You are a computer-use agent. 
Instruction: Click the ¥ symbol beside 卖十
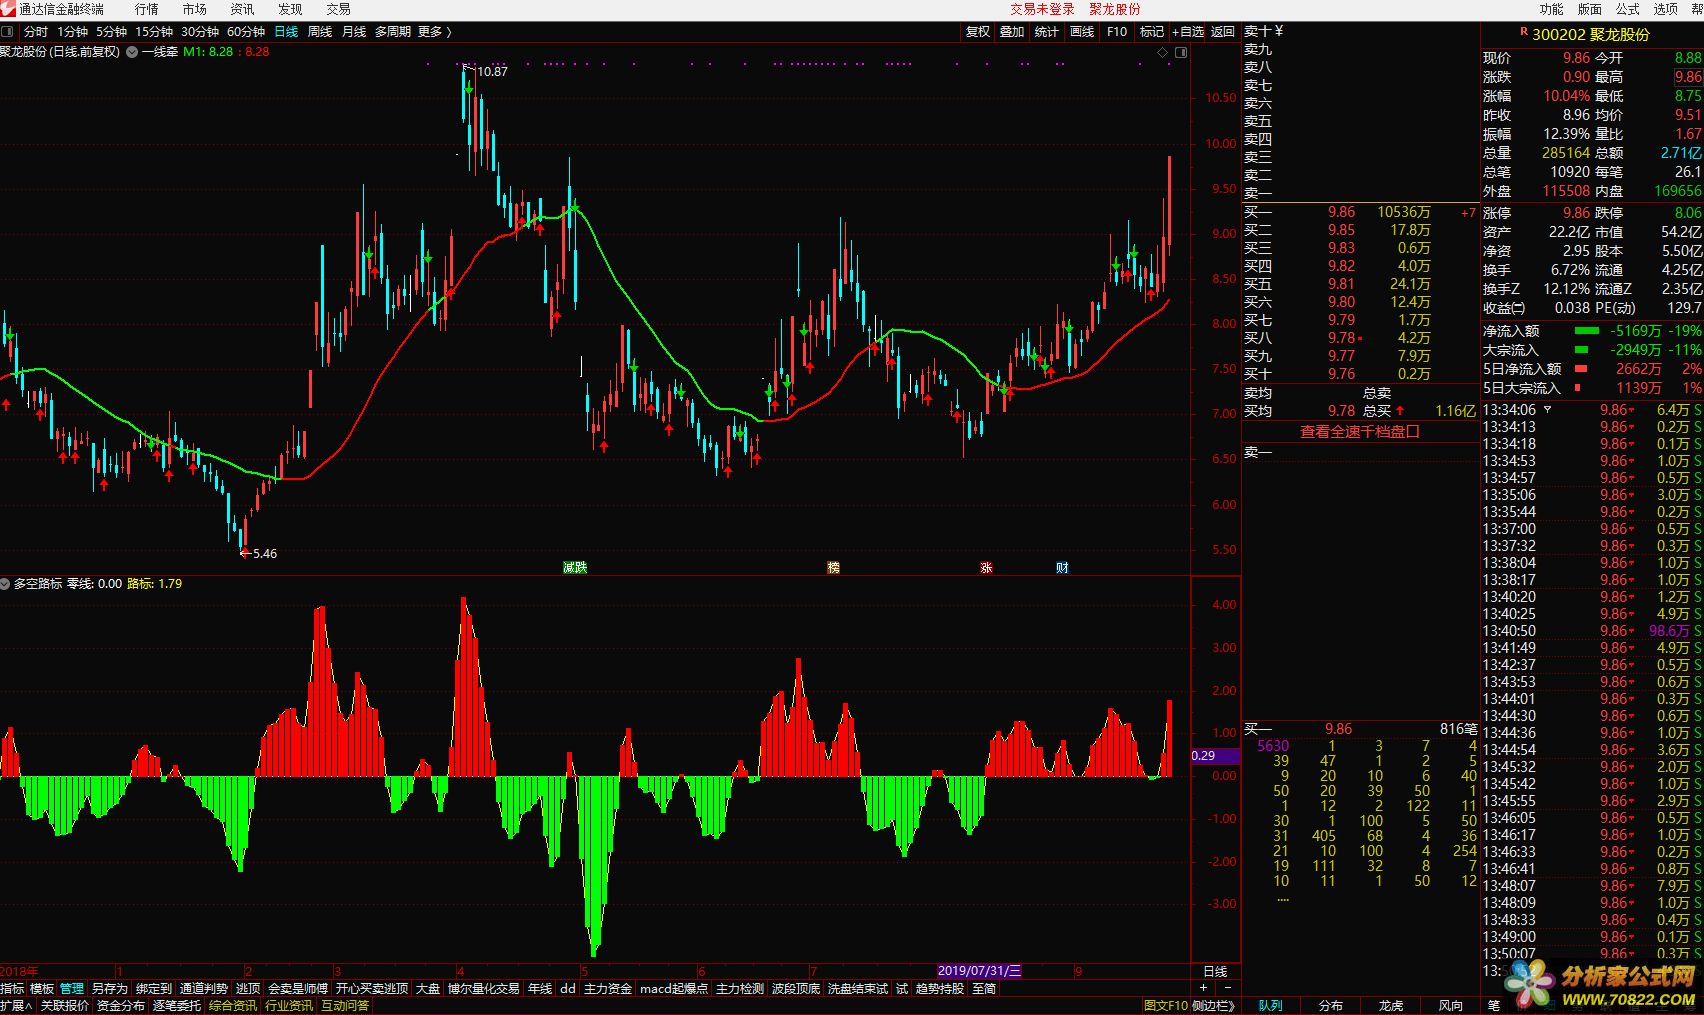coord(1279,31)
